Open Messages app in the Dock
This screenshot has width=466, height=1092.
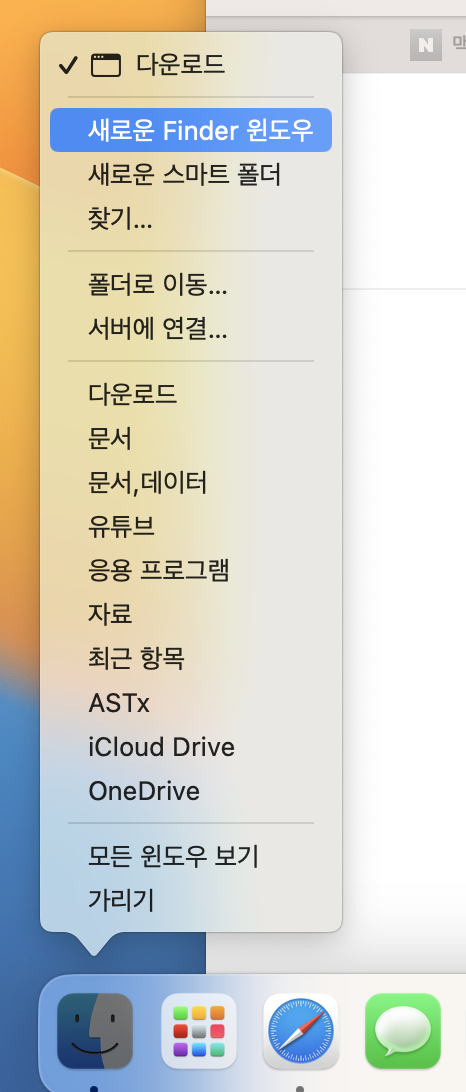403,1031
